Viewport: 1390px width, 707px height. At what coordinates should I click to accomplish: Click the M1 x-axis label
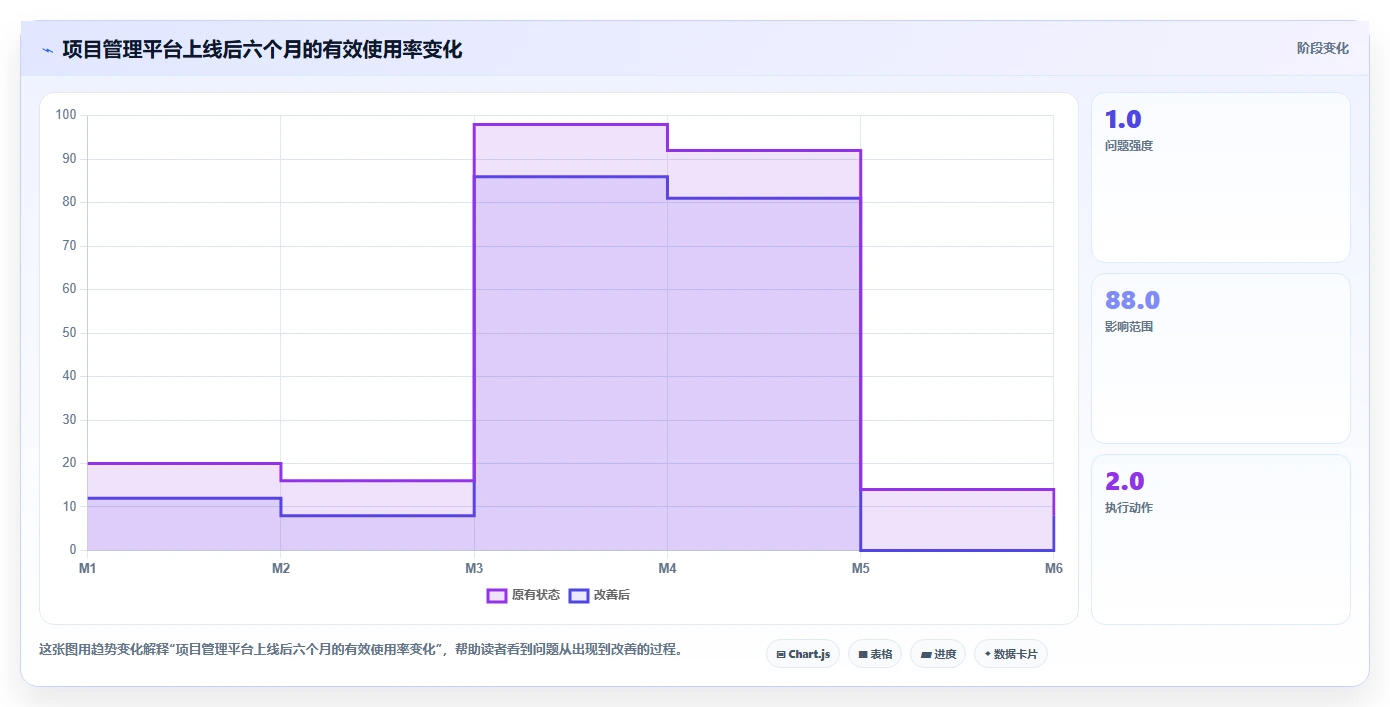pyautogui.click(x=87, y=568)
